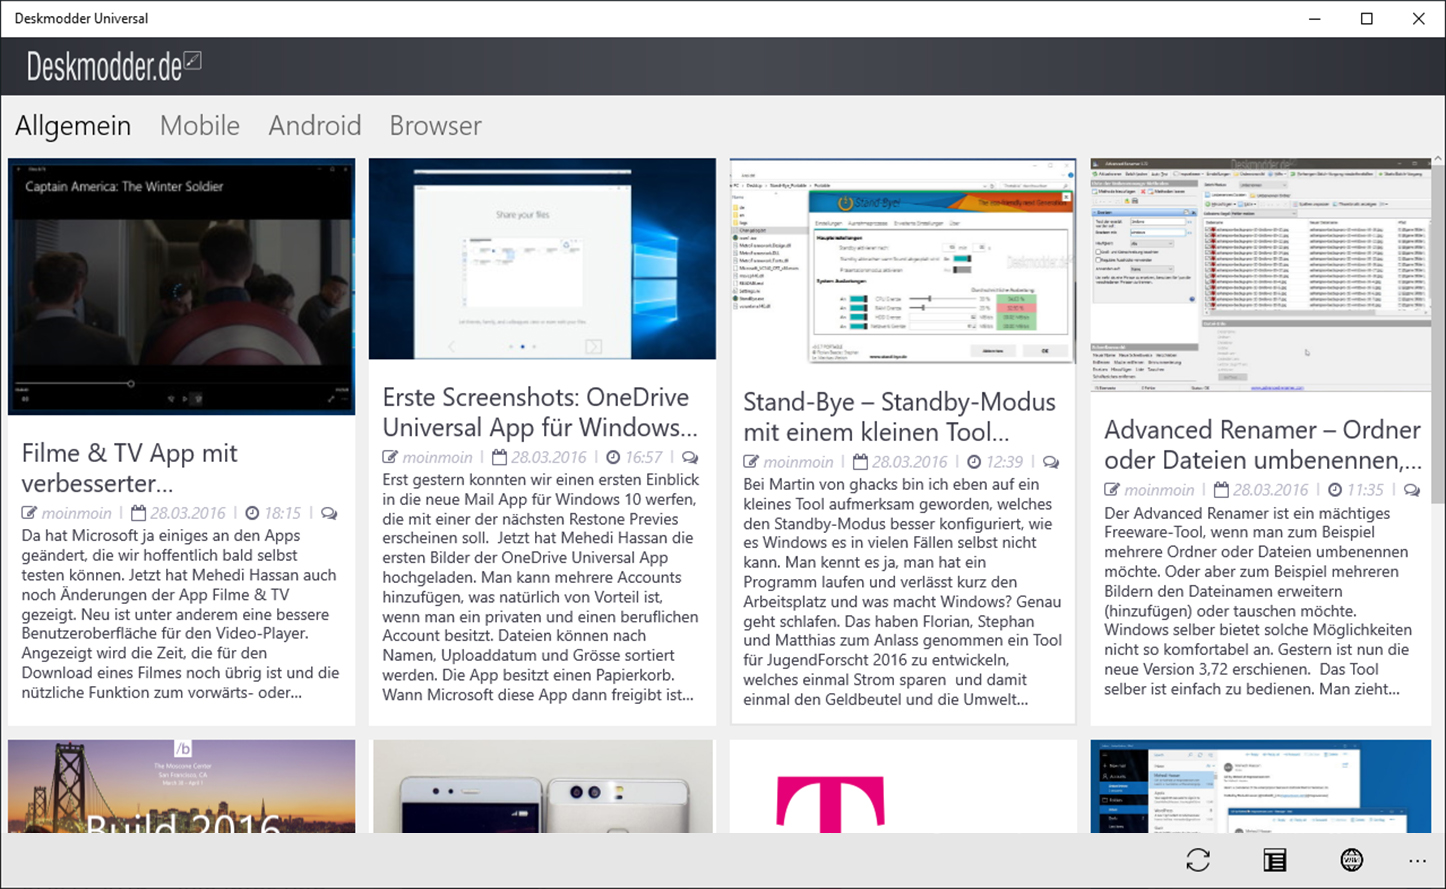Click clock icon next to 12:39
Viewport: 1446px width, 889px height.
click(974, 462)
